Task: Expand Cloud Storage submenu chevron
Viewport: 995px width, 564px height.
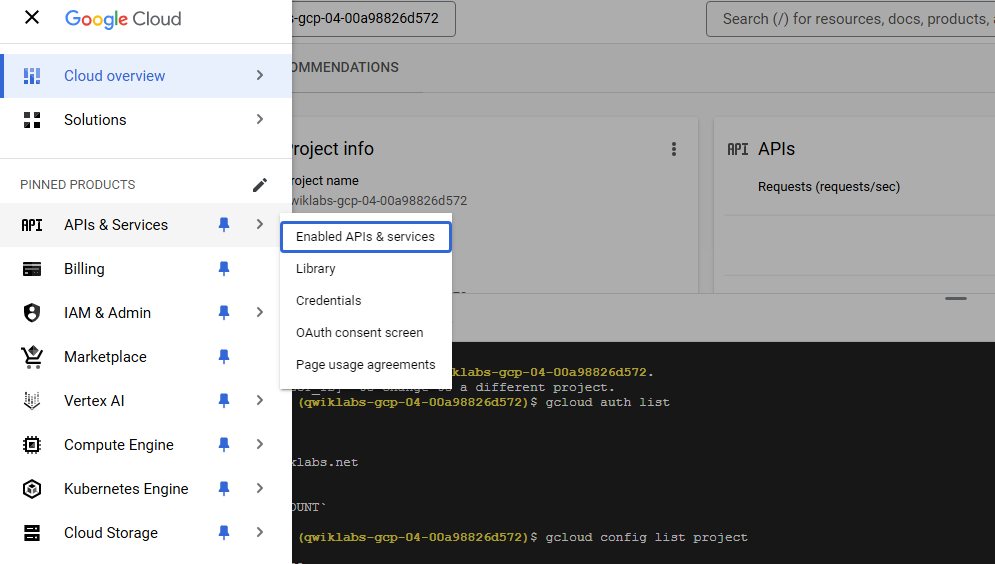Action: click(260, 532)
